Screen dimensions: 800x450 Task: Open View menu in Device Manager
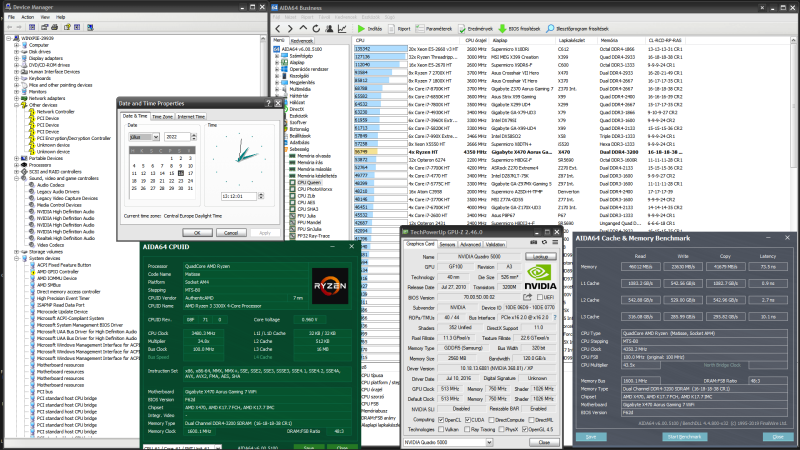[45, 17]
